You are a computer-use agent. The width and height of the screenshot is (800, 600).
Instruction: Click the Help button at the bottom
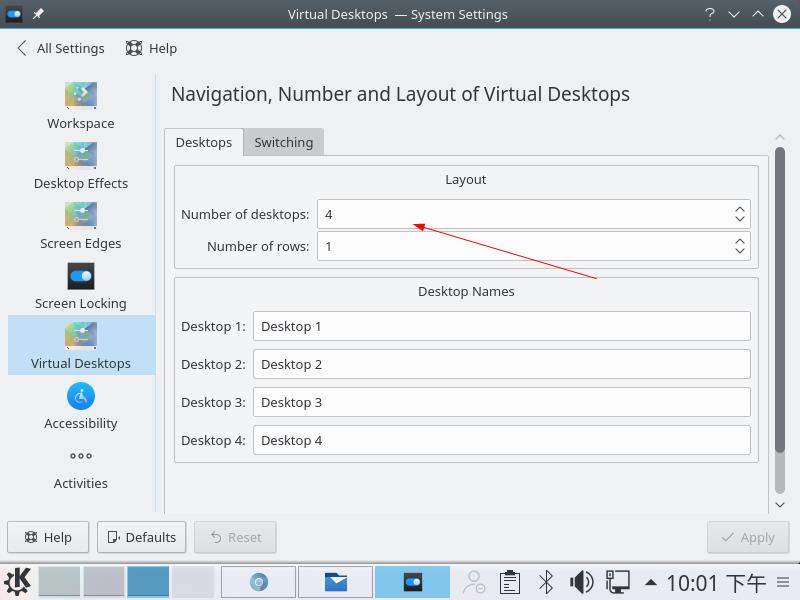point(48,537)
